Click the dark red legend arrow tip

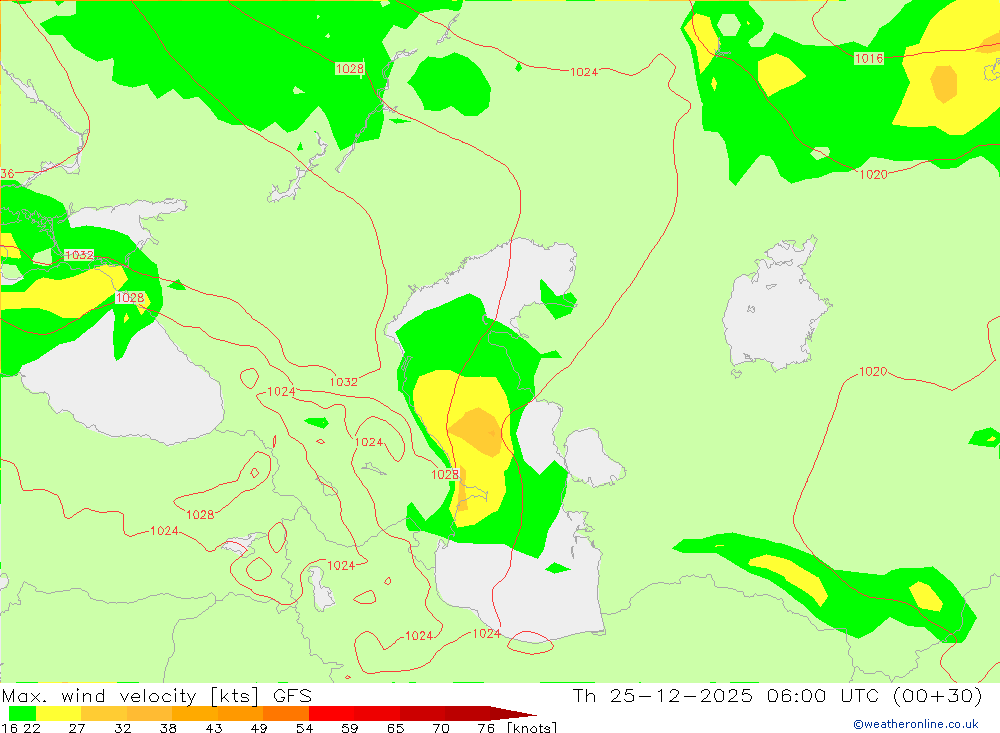(x=513, y=713)
